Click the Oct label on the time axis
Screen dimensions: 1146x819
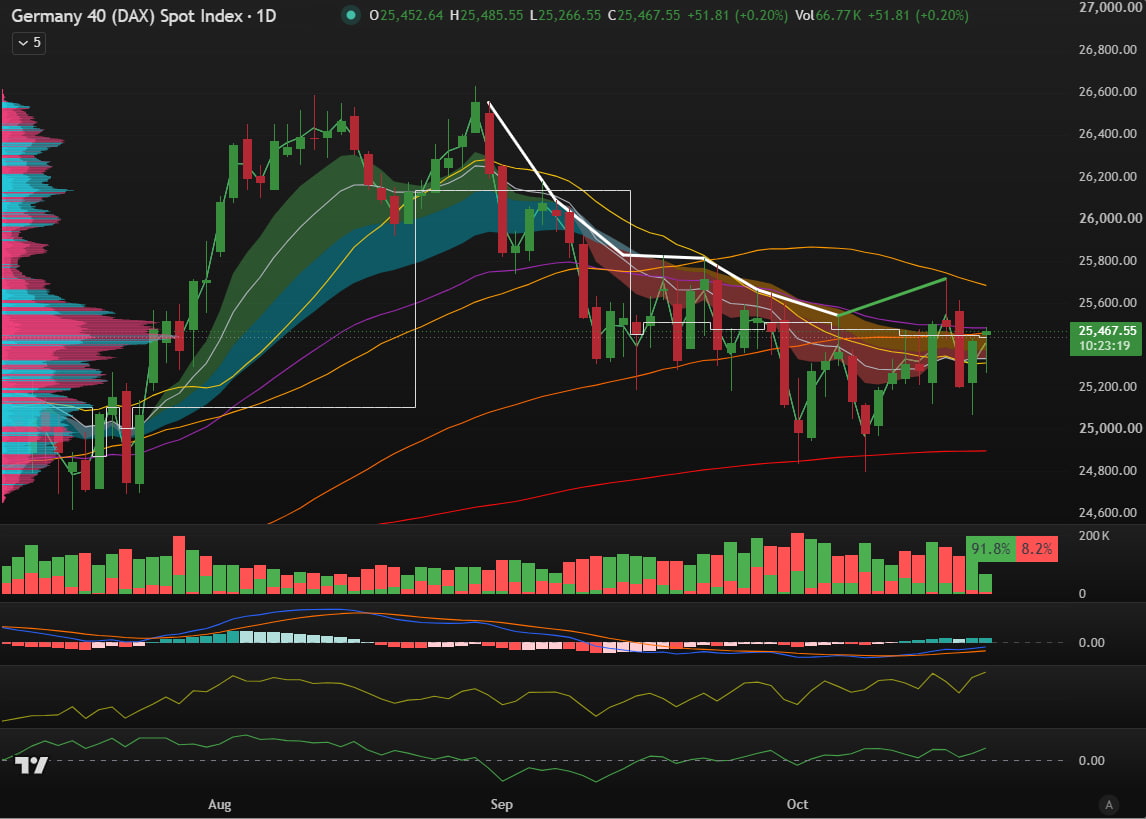point(797,804)
